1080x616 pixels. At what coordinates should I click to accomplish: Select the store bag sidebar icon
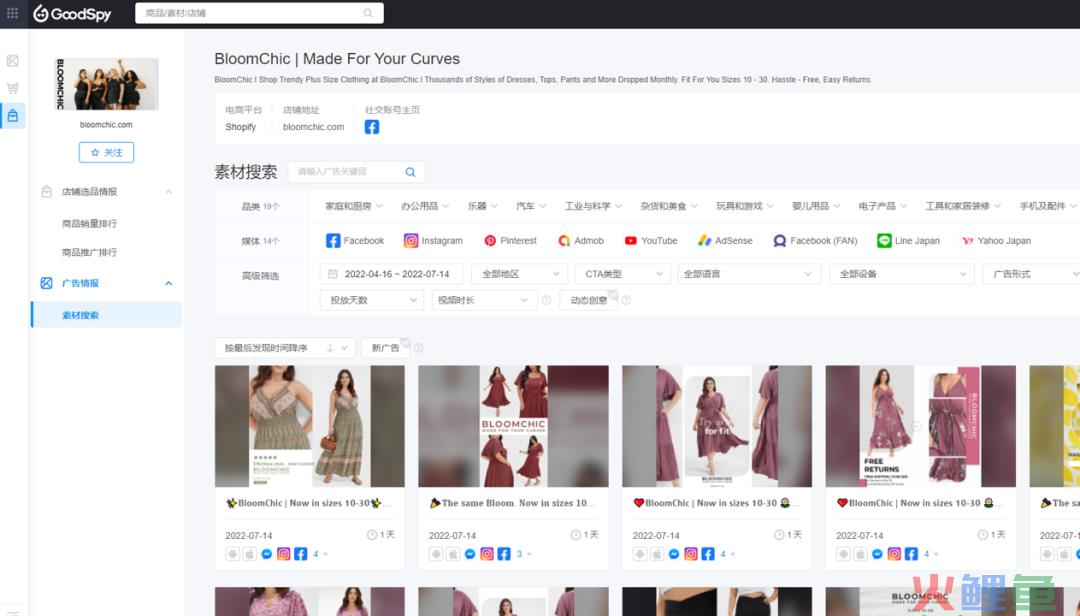(x=12, y=116)
